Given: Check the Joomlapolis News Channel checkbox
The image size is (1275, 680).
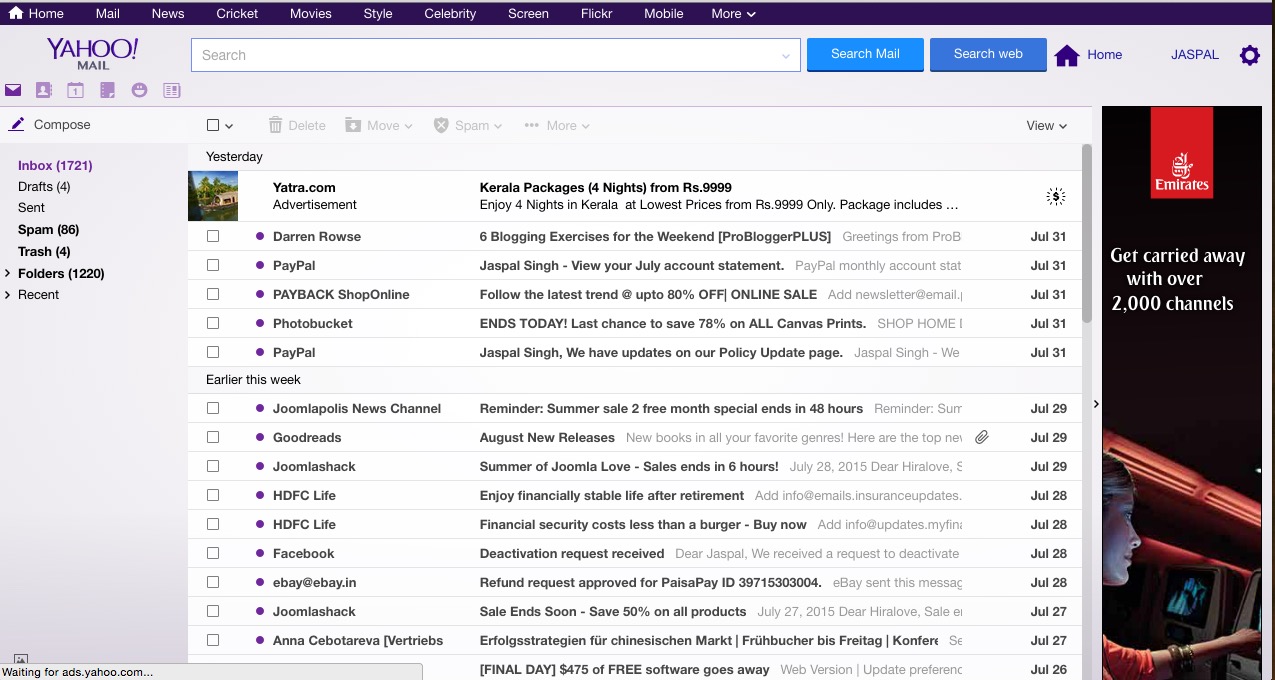Looking at the screenshot, I should click(213, 408).
